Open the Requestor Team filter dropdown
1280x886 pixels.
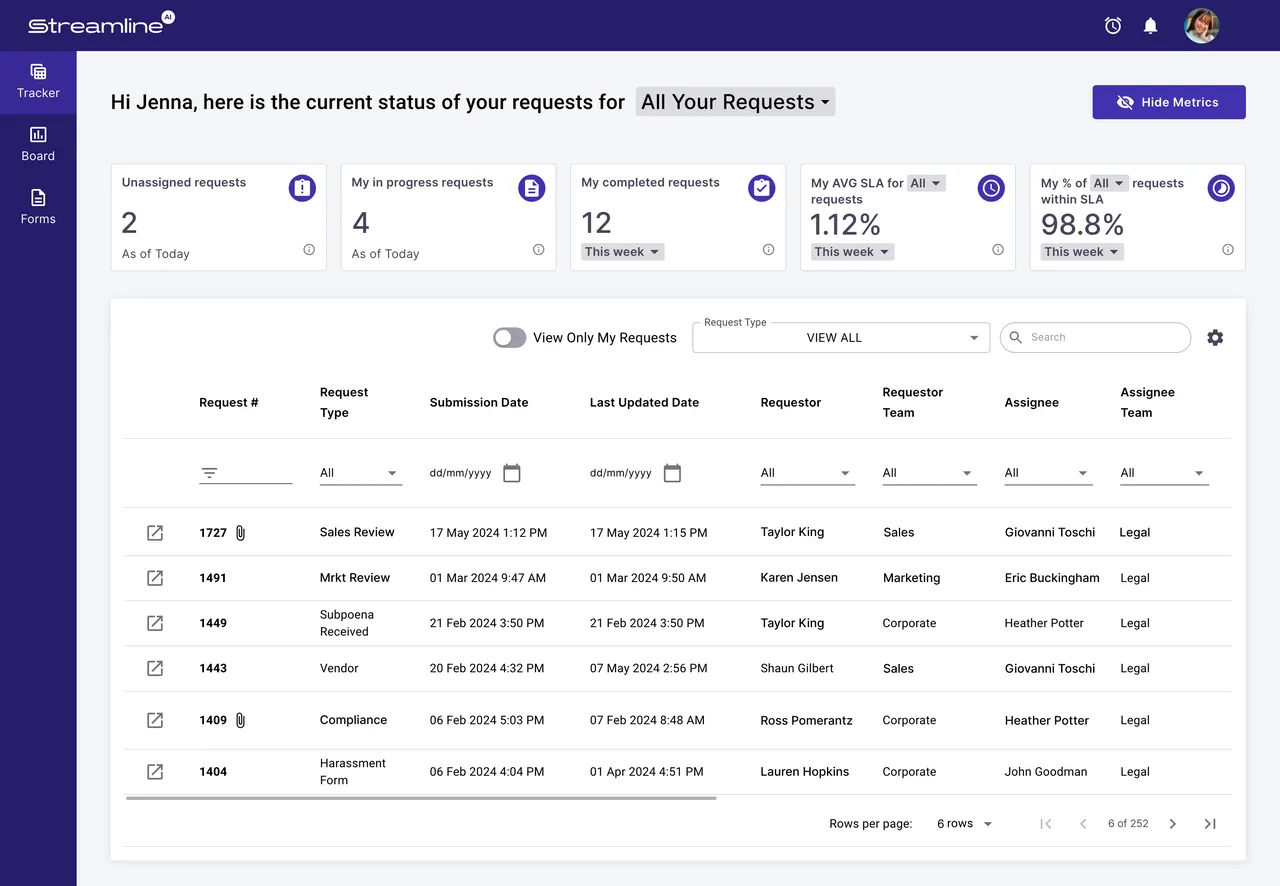tap(929, 473)
